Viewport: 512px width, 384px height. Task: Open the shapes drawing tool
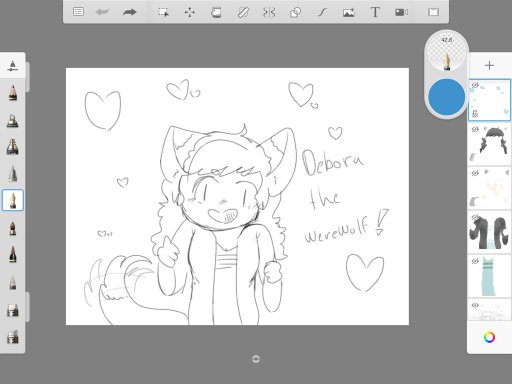pos(296,12)
